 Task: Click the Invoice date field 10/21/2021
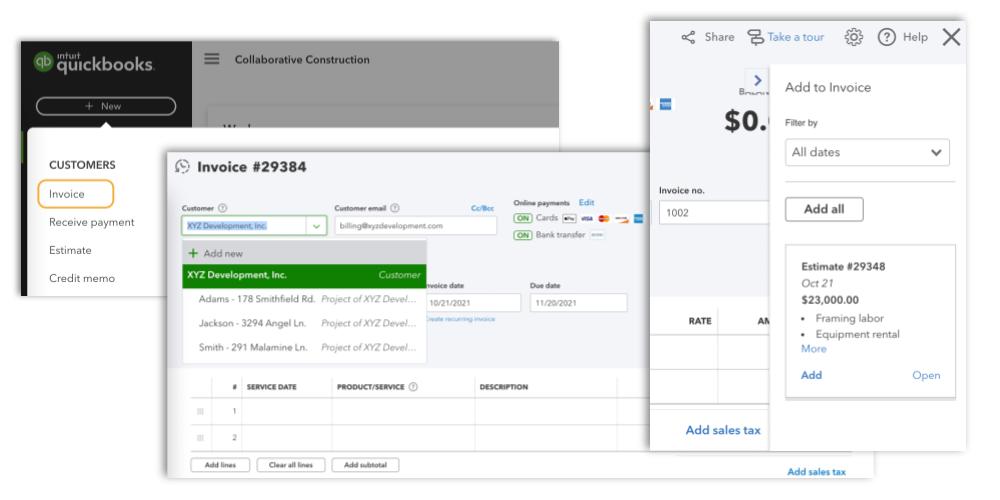(473, 303)
